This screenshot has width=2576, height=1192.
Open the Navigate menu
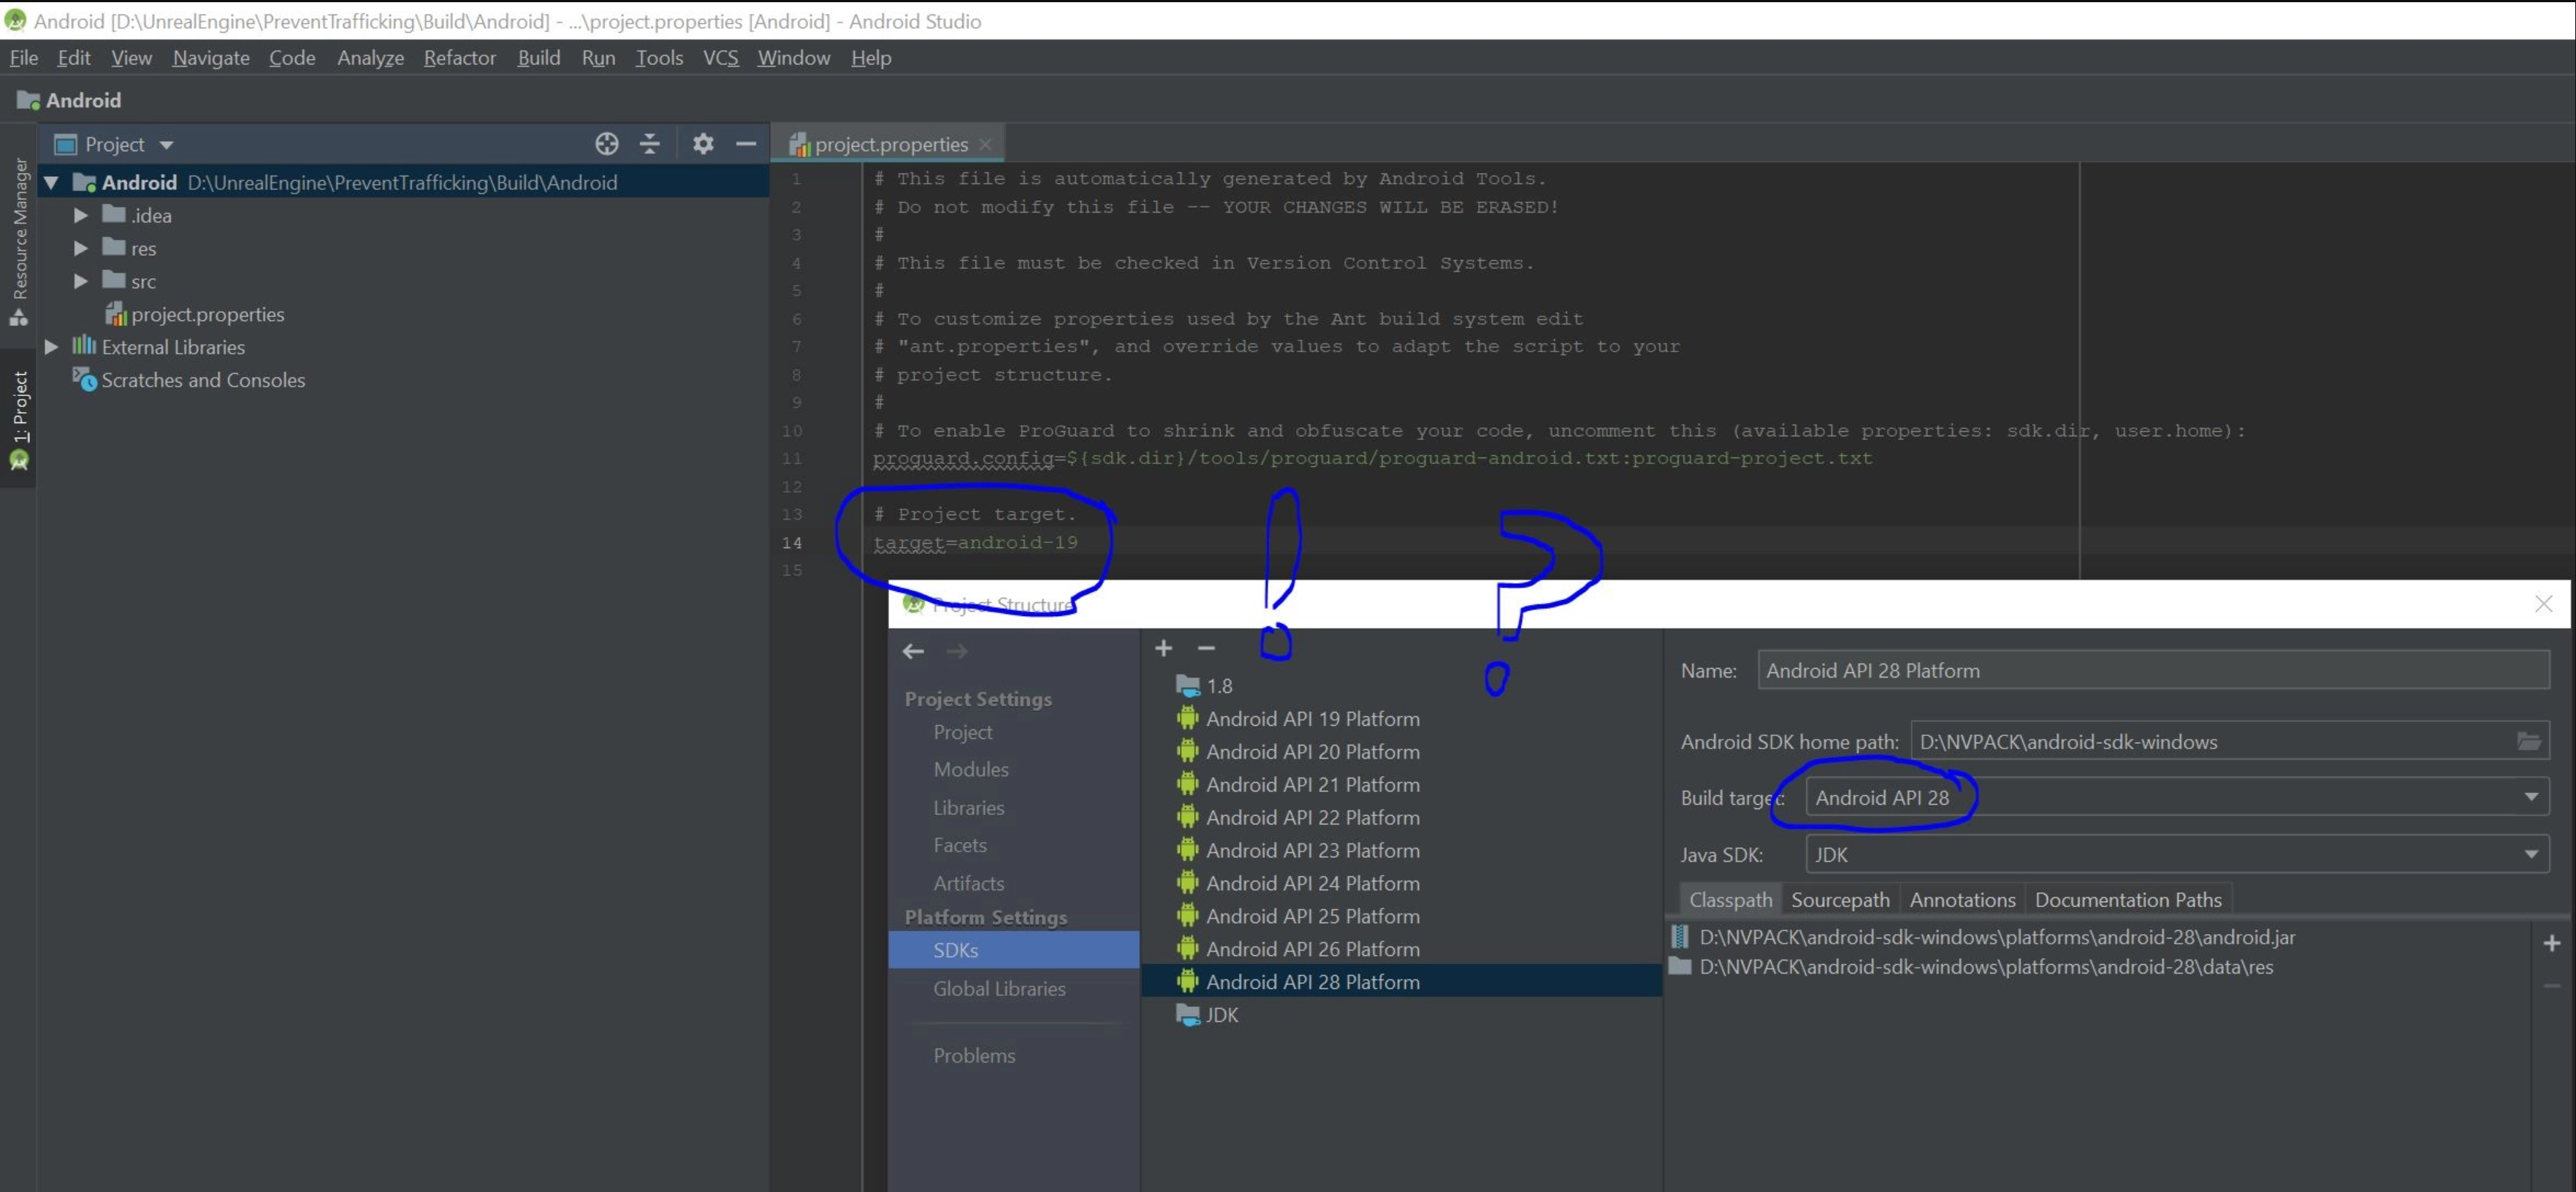pyautogui.click(x=211, y=58)
